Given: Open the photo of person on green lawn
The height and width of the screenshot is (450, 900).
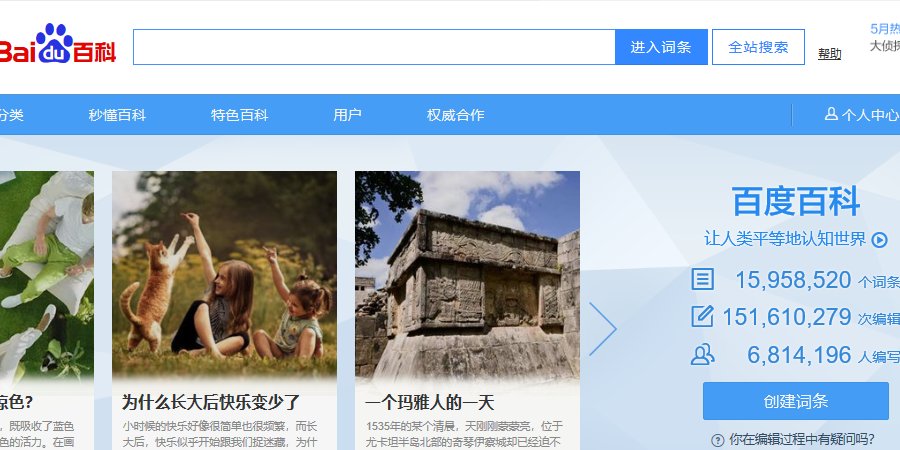Looking at the screenshot, I should pos(46,274).
